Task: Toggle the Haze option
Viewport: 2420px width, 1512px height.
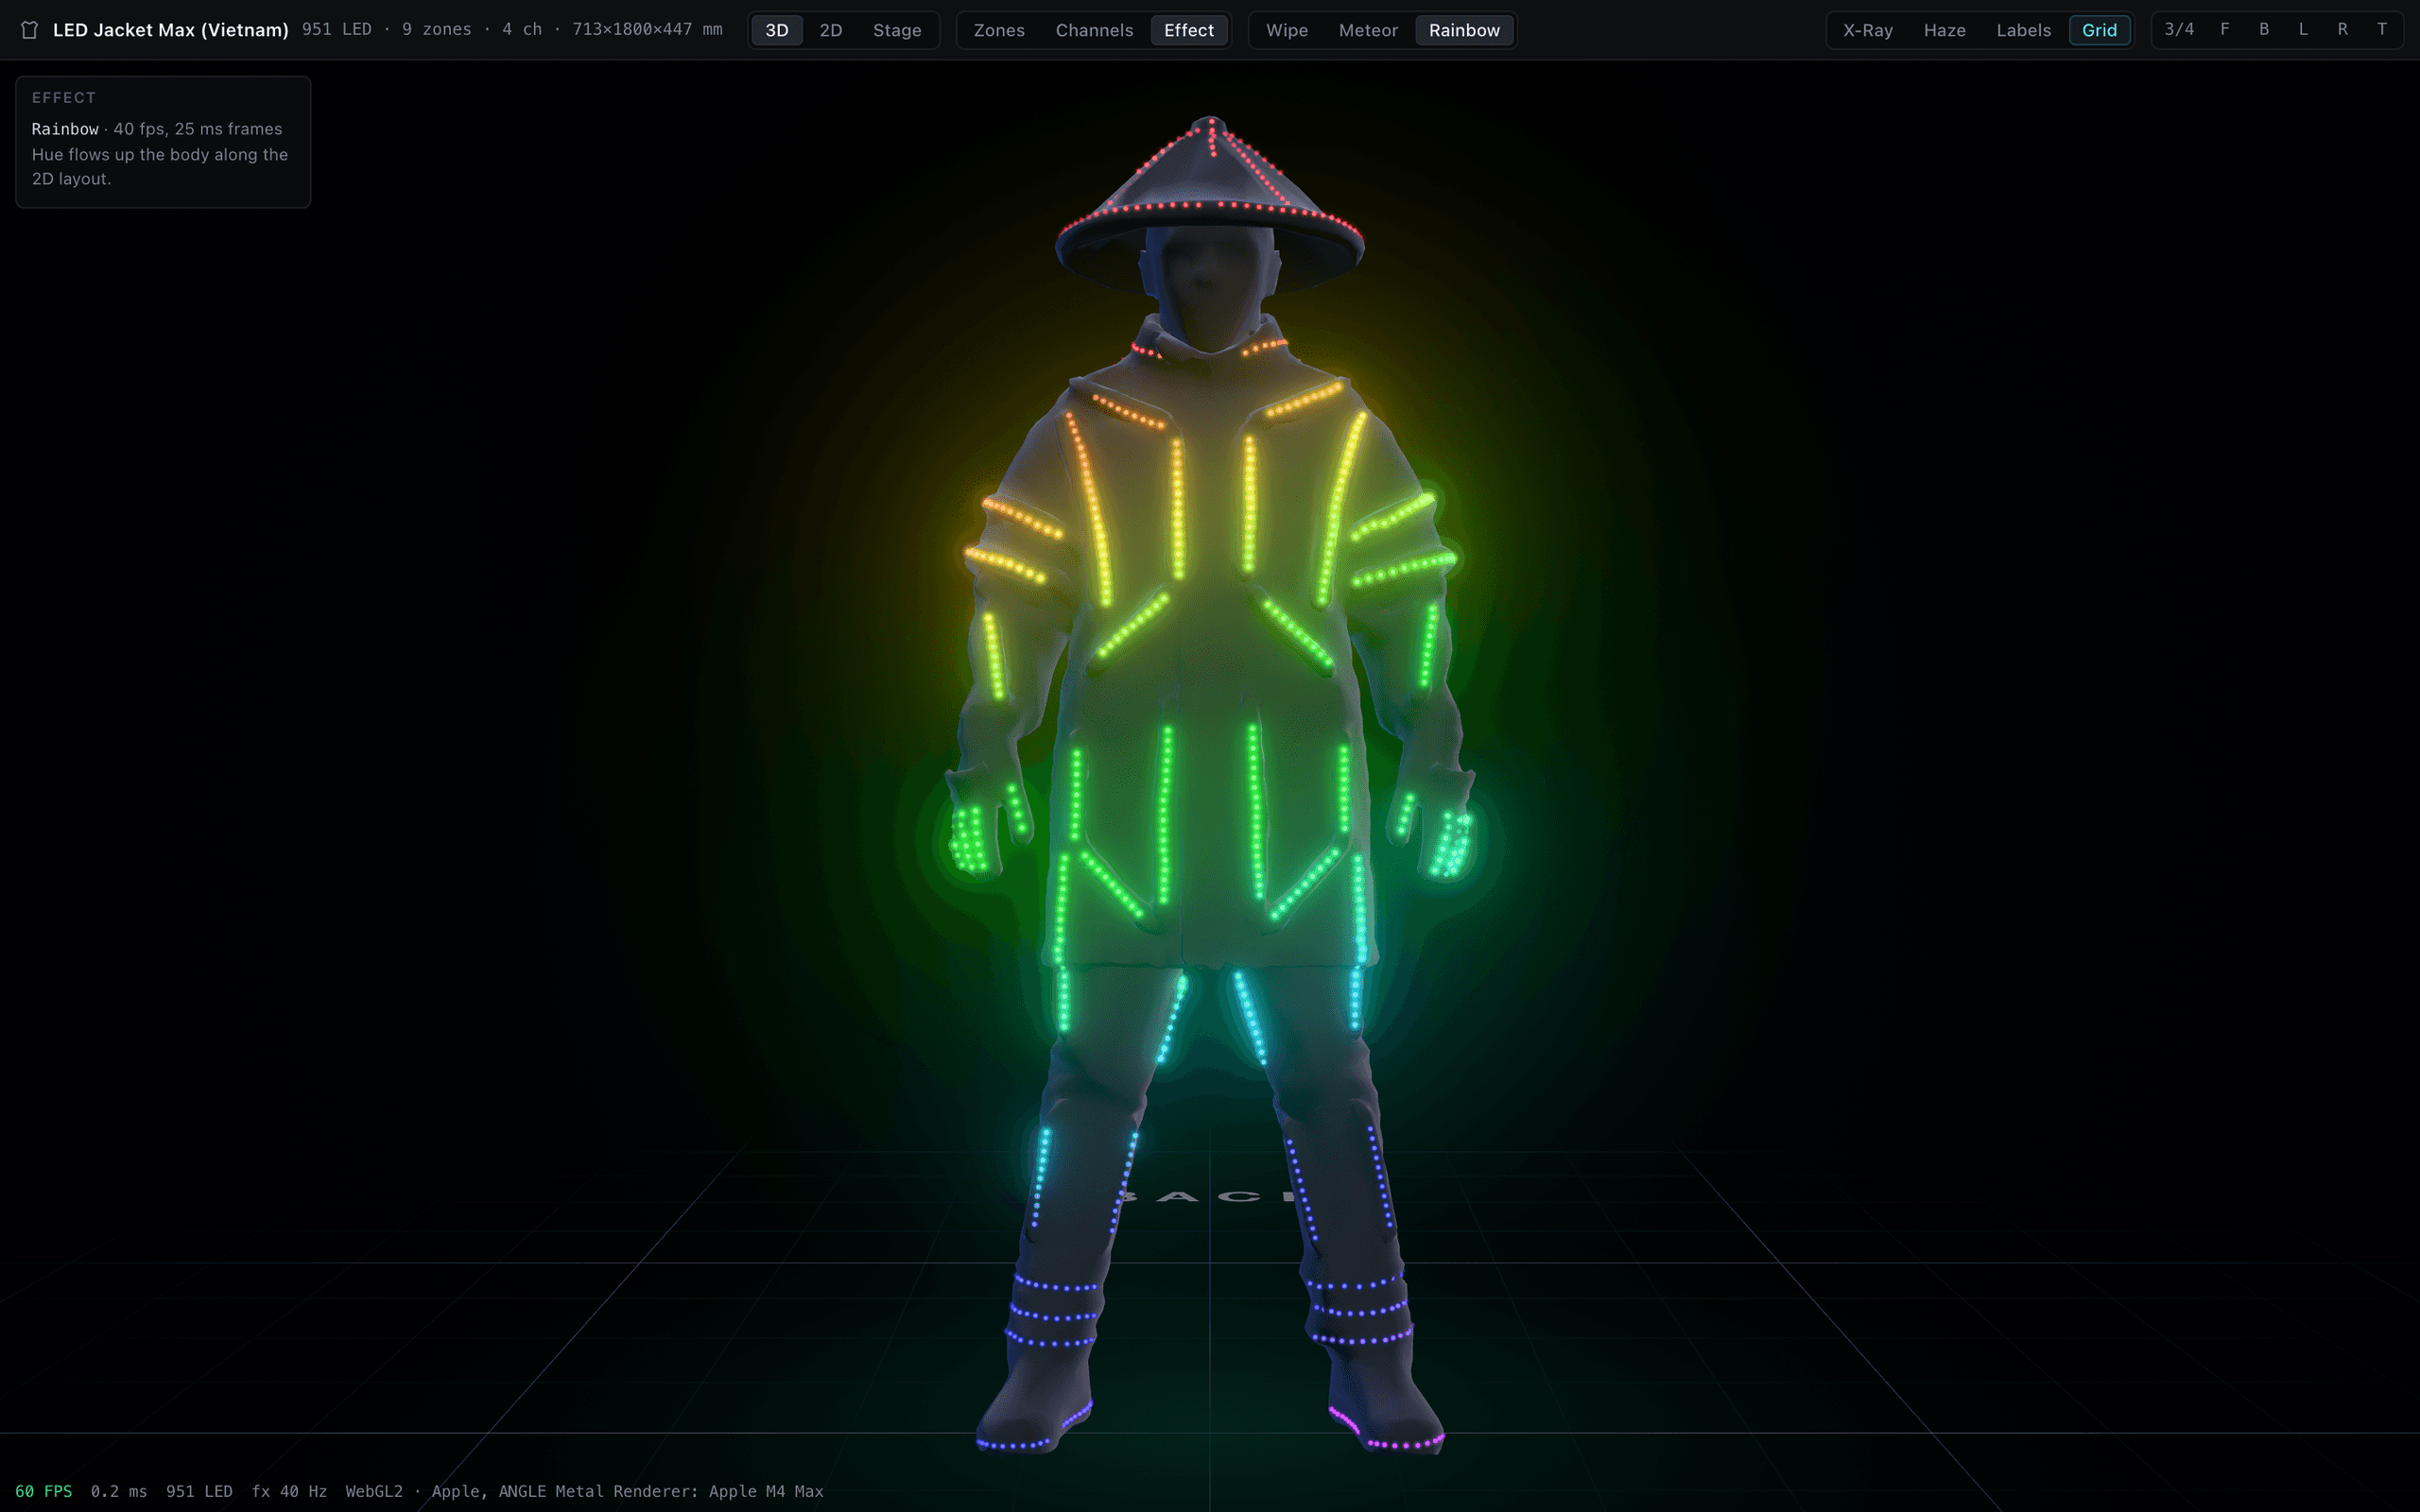Action: (1944, 30)
